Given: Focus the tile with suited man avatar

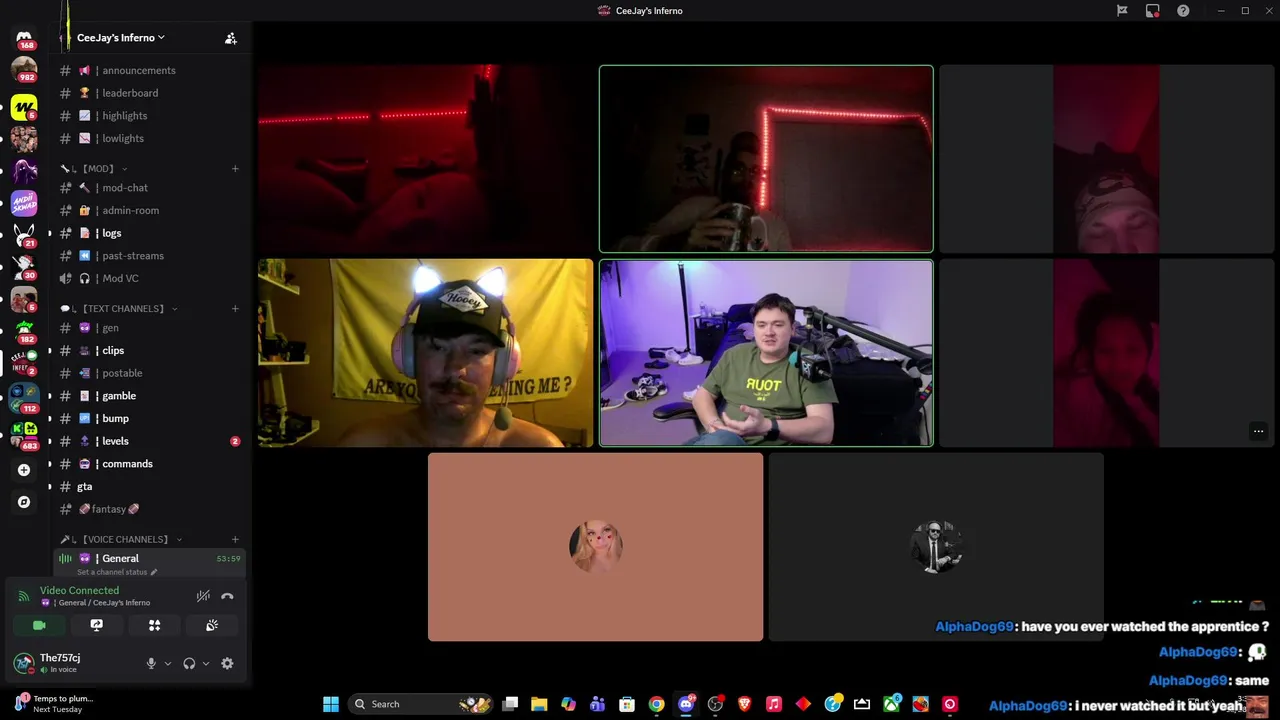Looking at the screenshot, I should pos(936,547).
